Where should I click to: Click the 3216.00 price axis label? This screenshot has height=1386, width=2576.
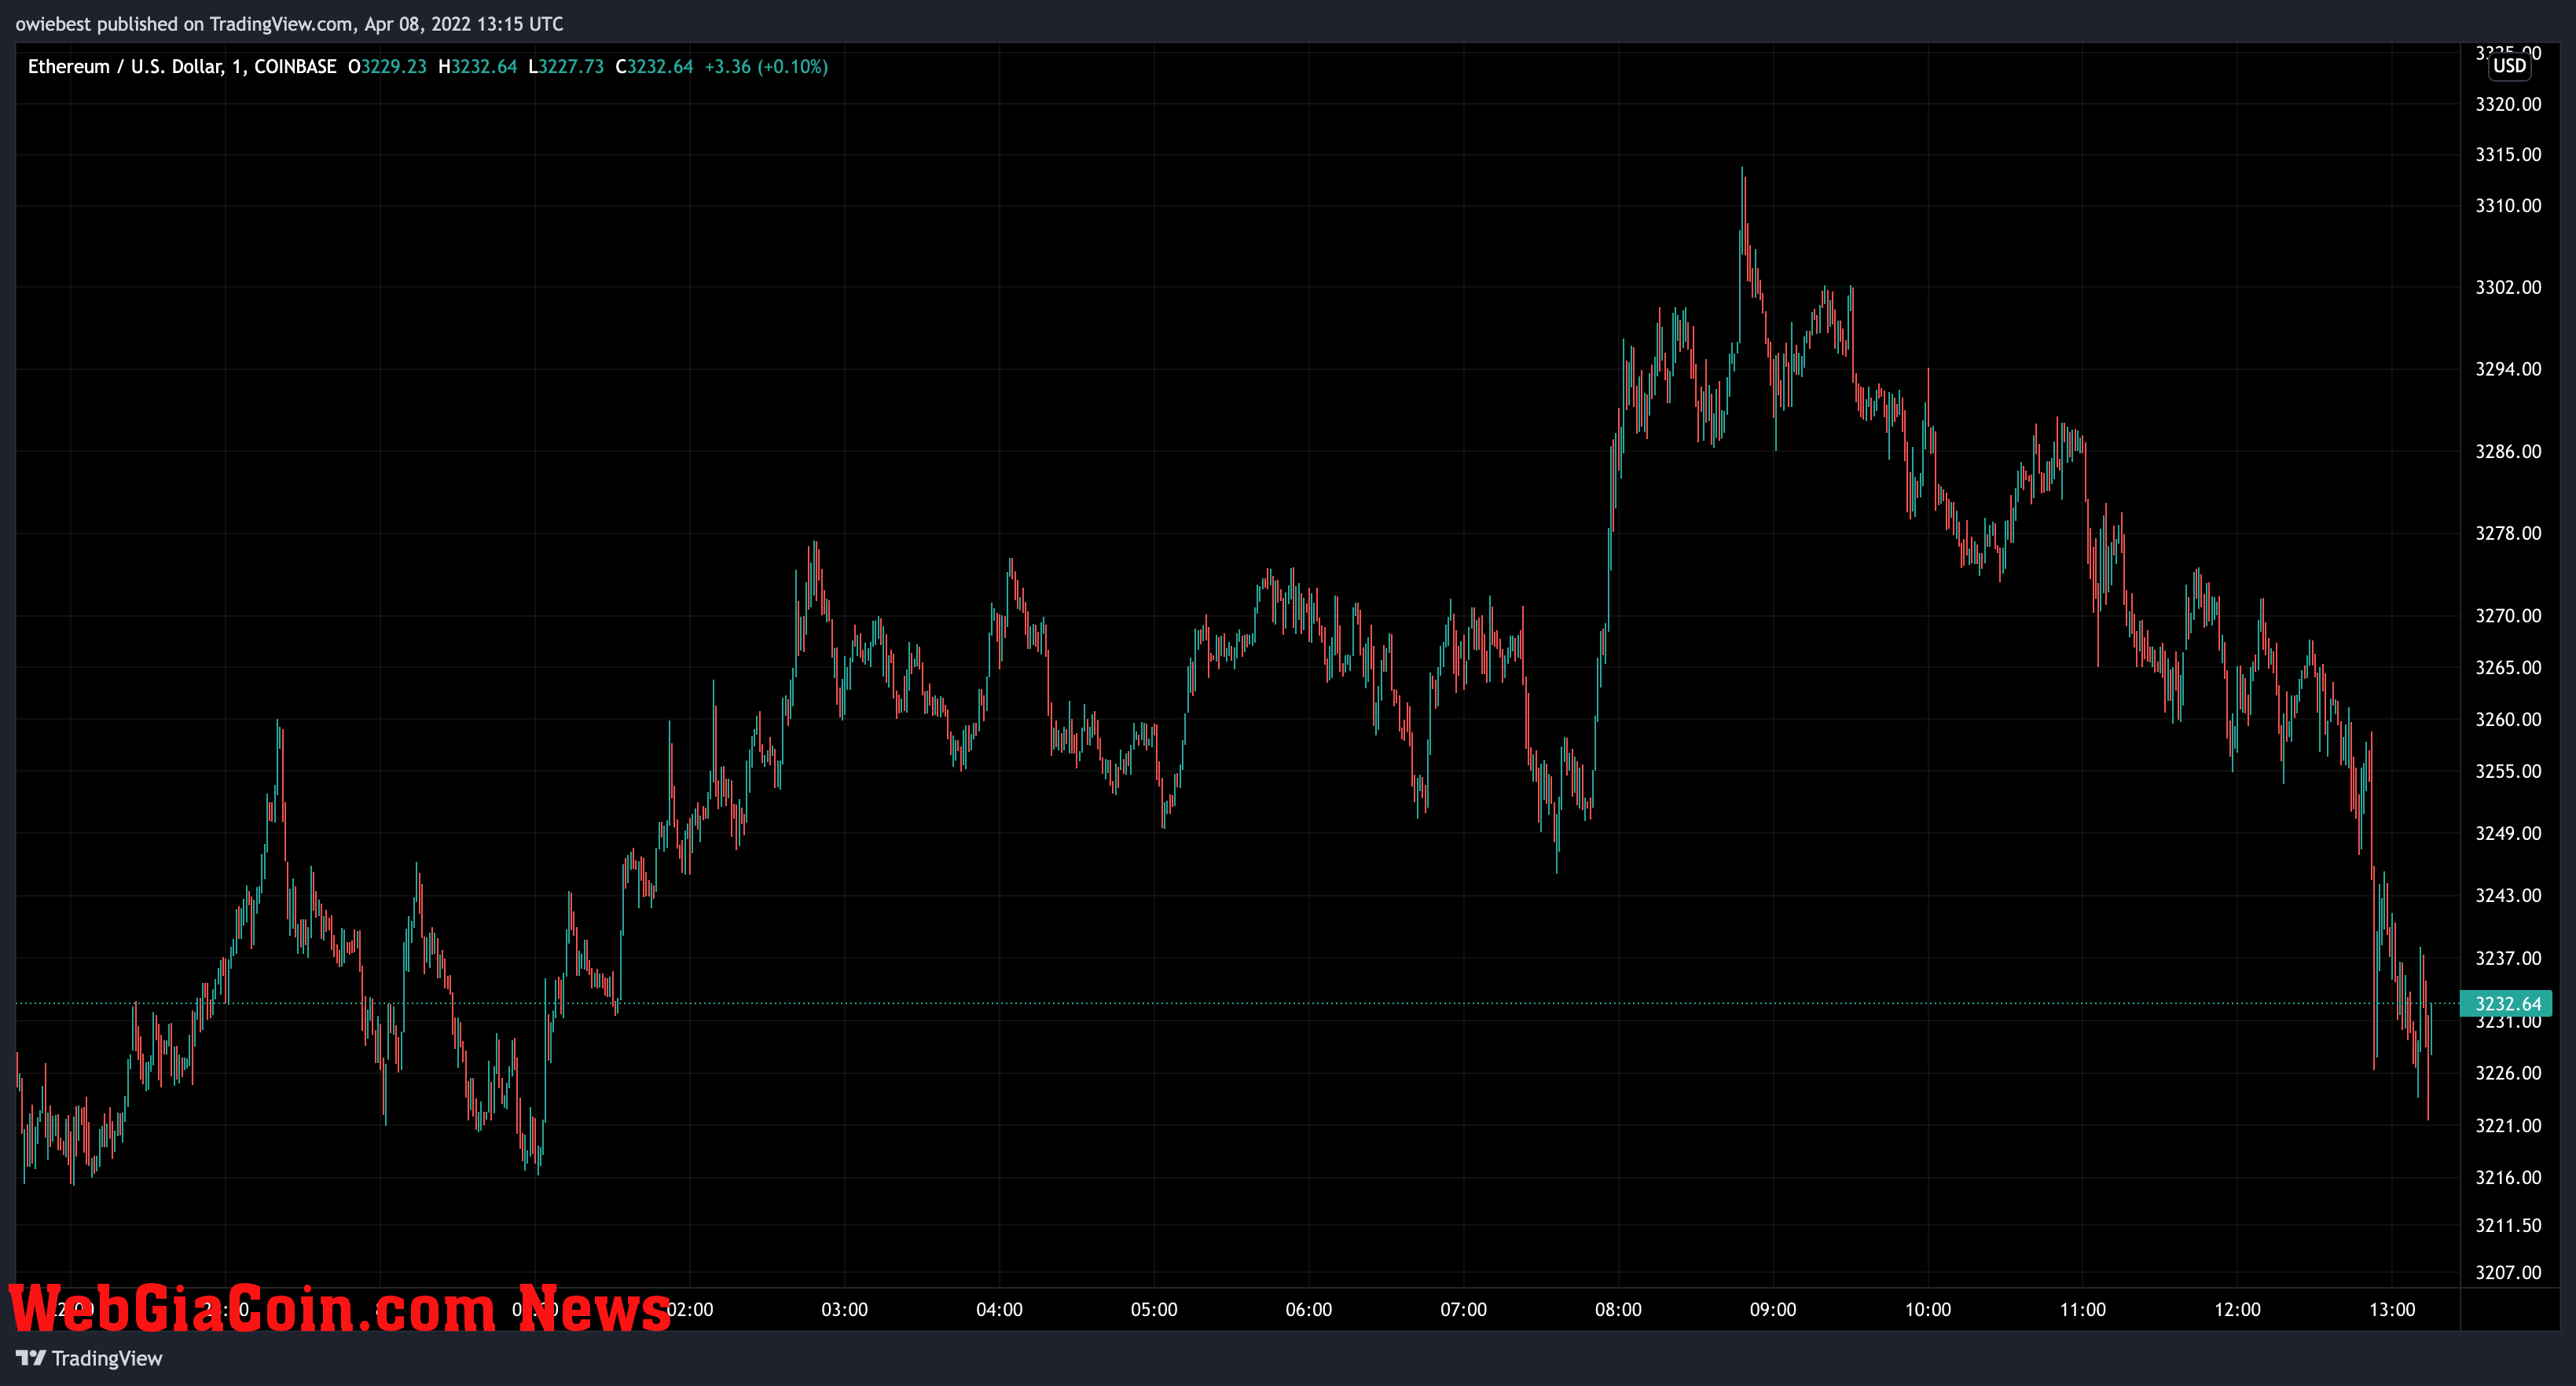click(2508, 1177)
